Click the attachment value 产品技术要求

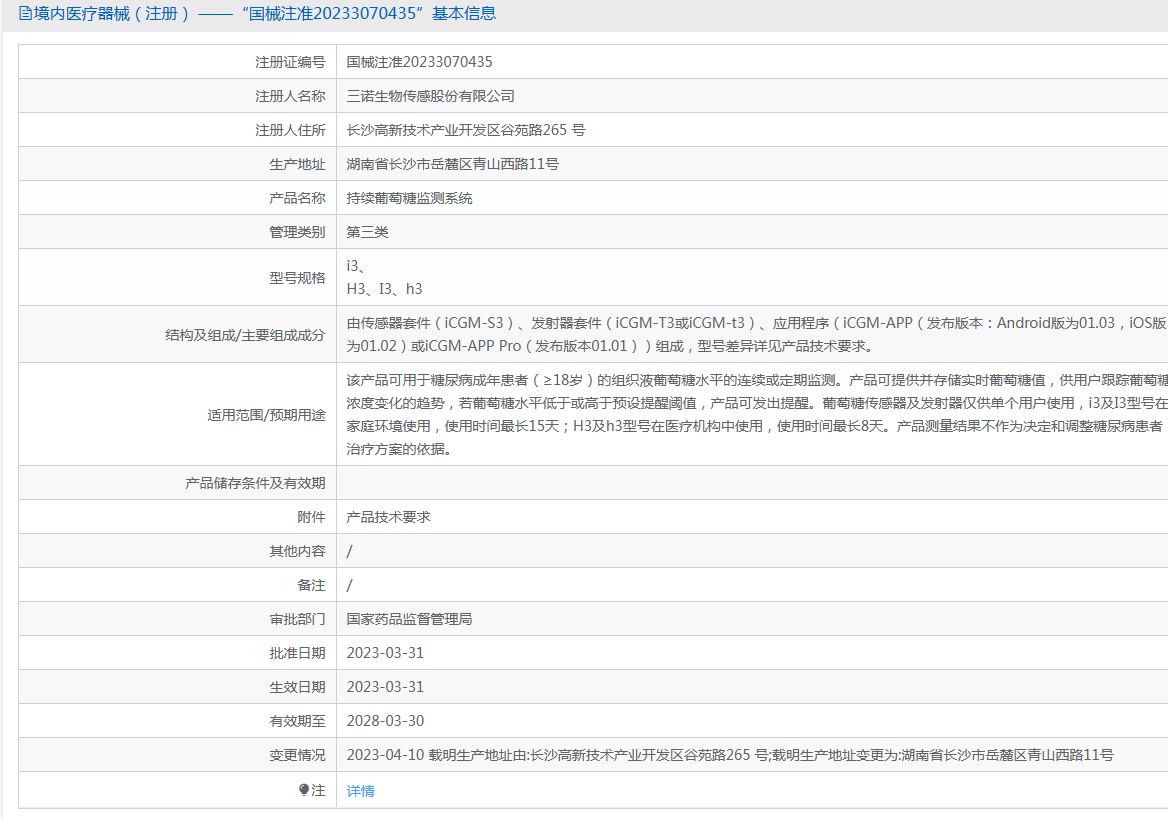[388, 517]
